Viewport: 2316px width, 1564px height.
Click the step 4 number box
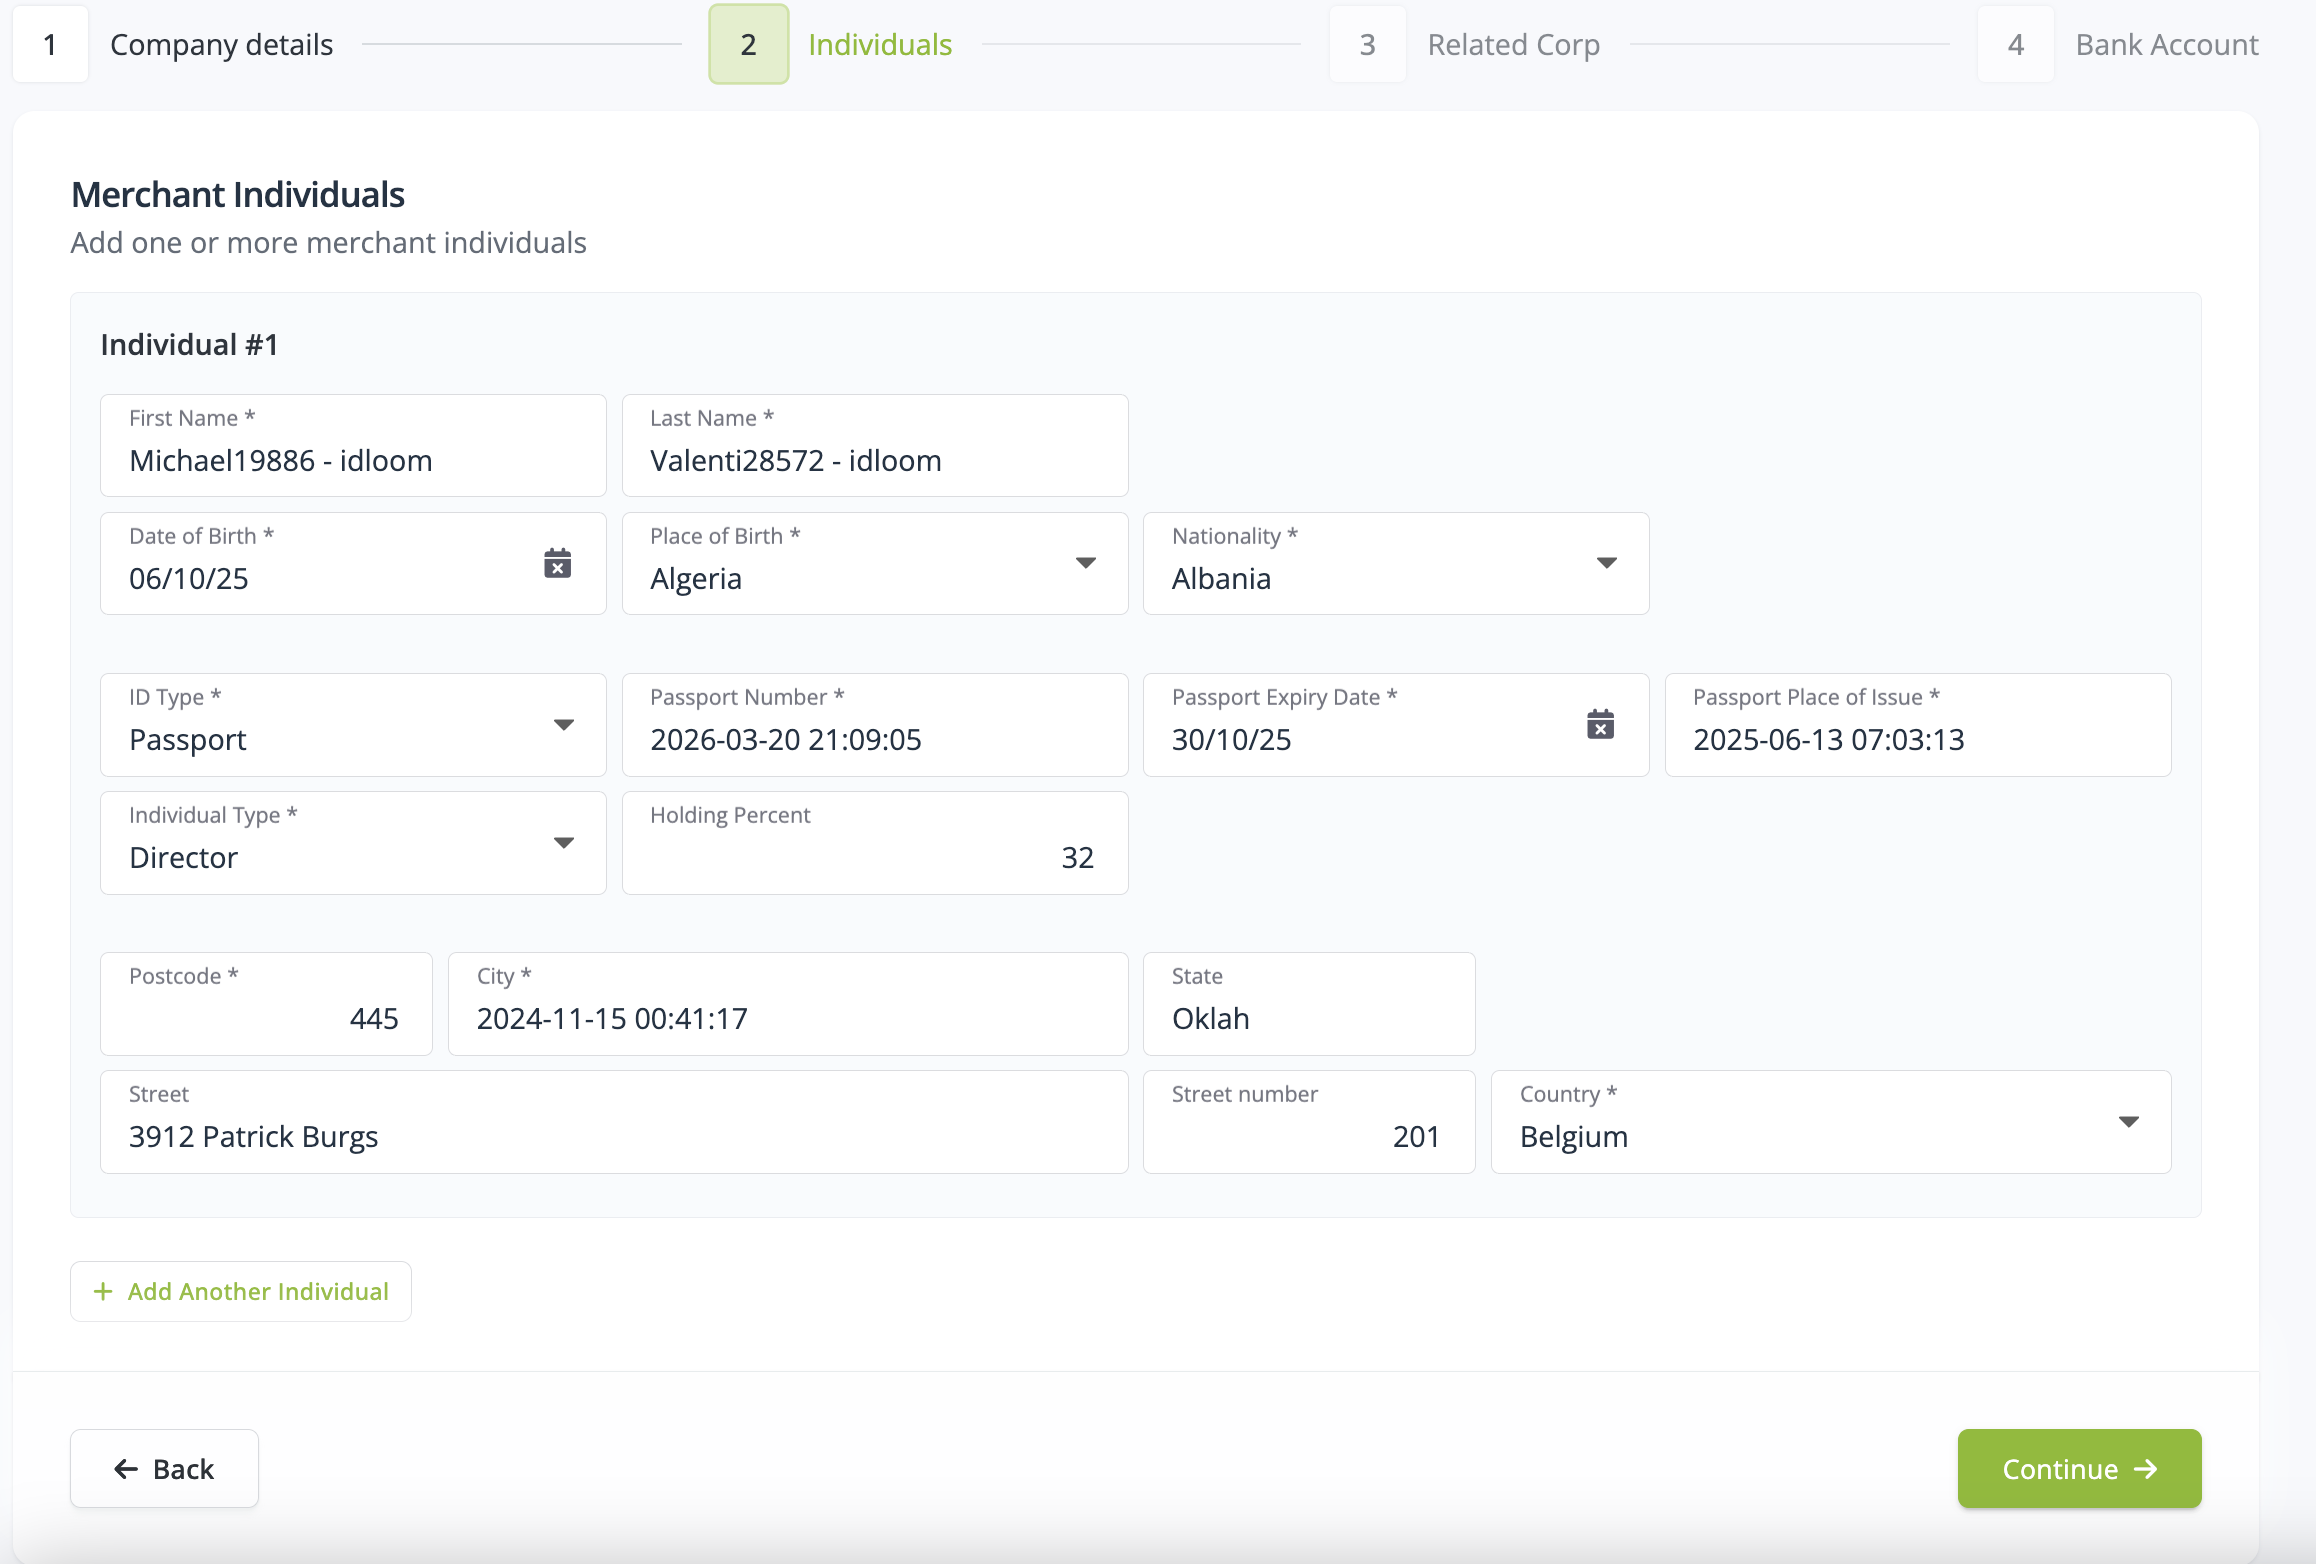(x=2015, y=44)
